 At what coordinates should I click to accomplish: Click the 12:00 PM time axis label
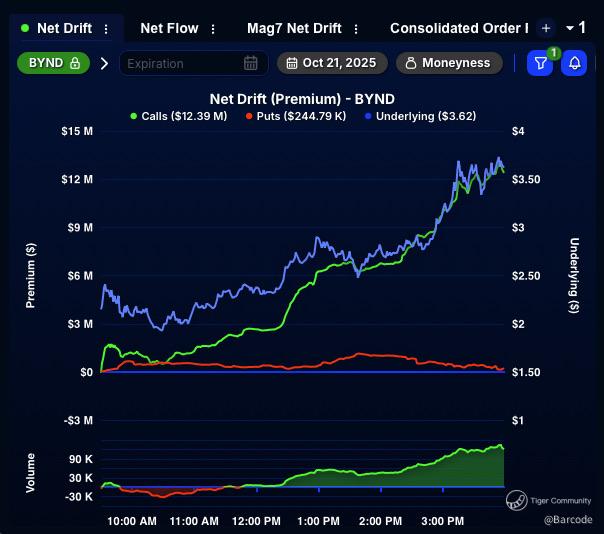coord(256,521)
